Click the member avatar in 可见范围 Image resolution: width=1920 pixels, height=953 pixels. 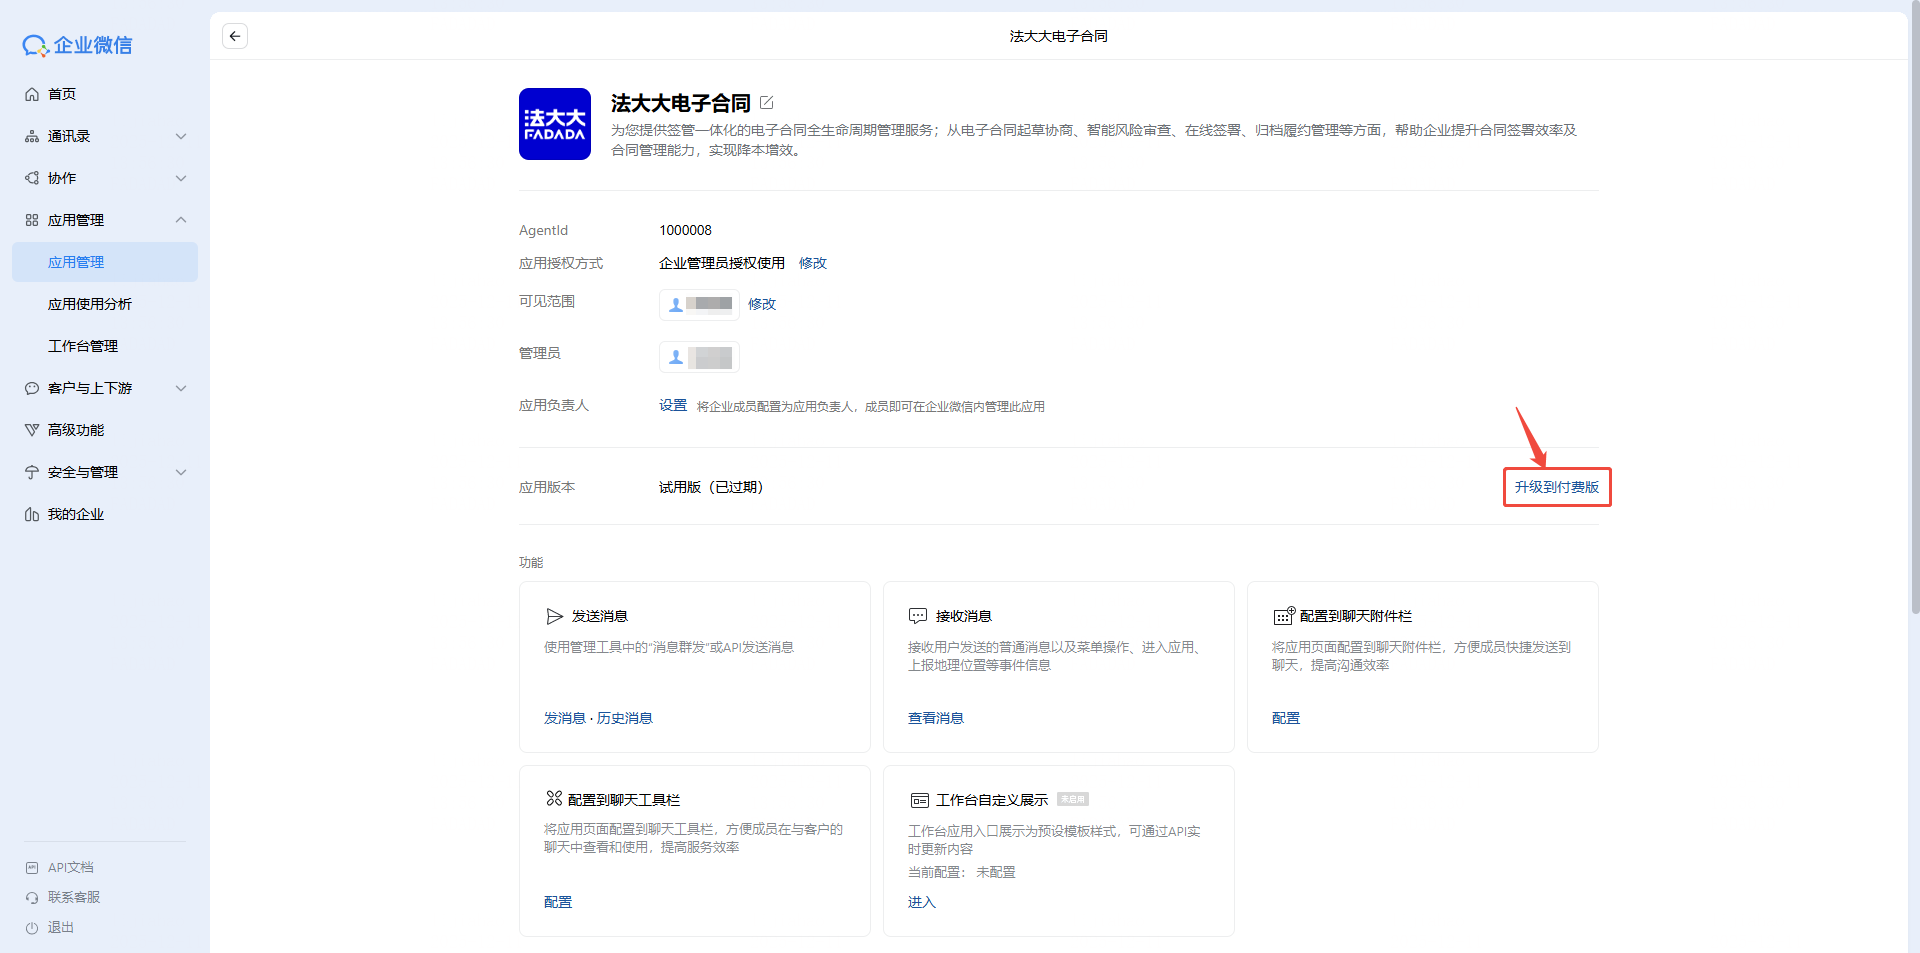(x=676, y=304)
